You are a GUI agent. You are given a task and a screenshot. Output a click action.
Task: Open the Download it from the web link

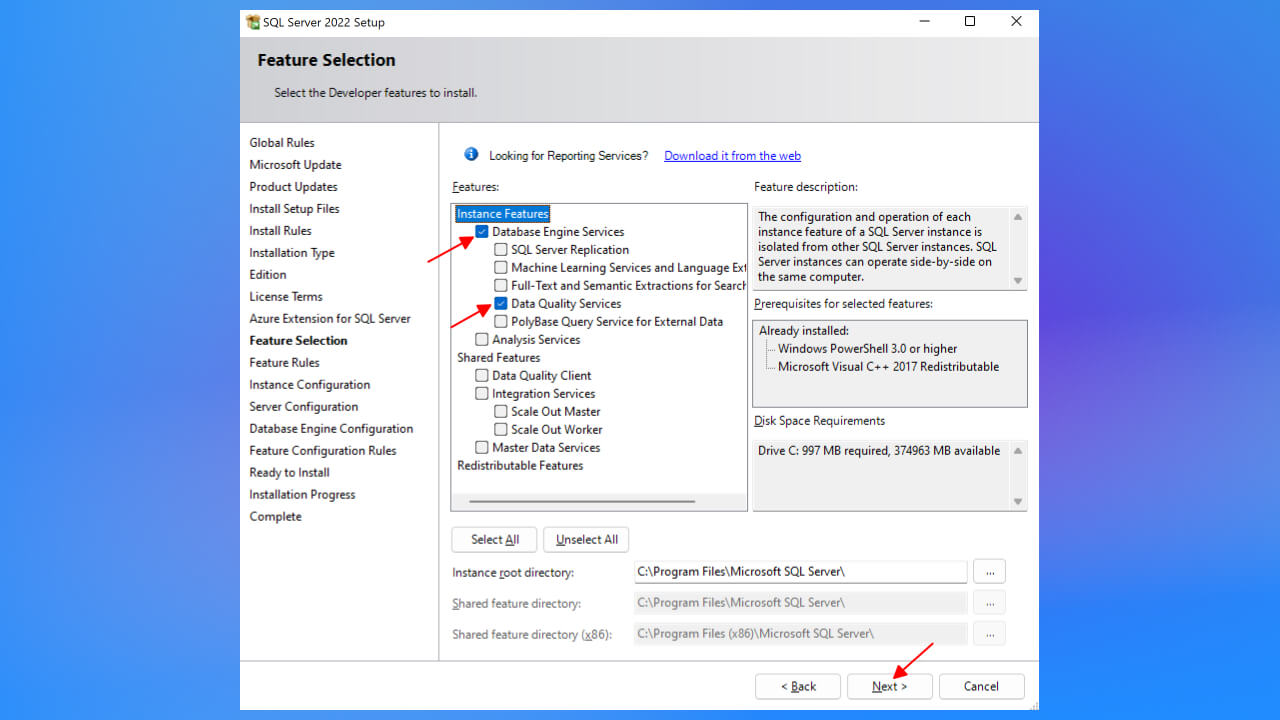[x=732, y=156]
